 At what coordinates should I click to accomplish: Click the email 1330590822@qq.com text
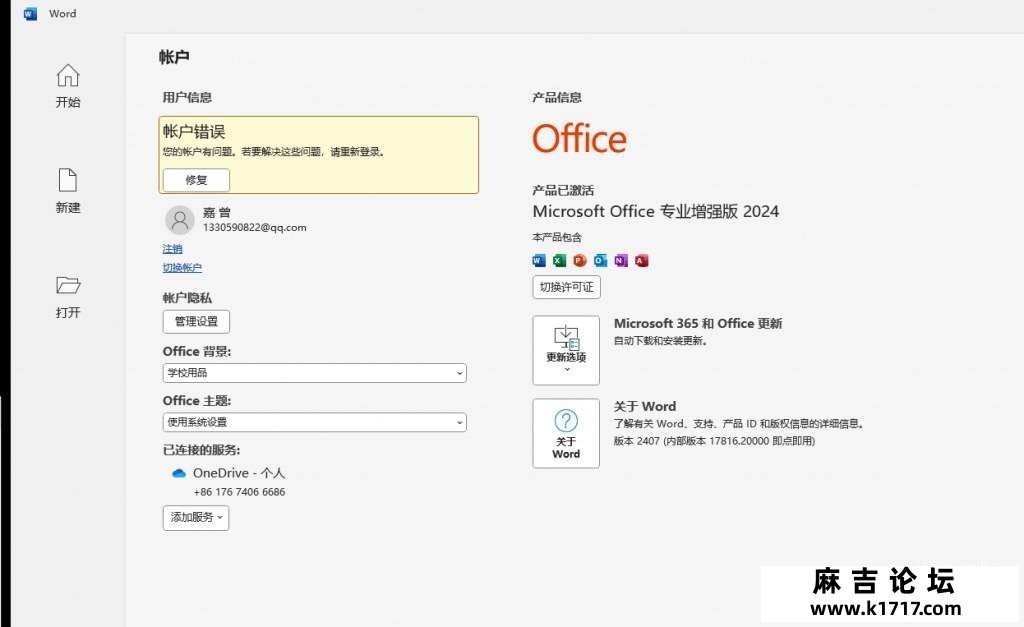[255, 227]
